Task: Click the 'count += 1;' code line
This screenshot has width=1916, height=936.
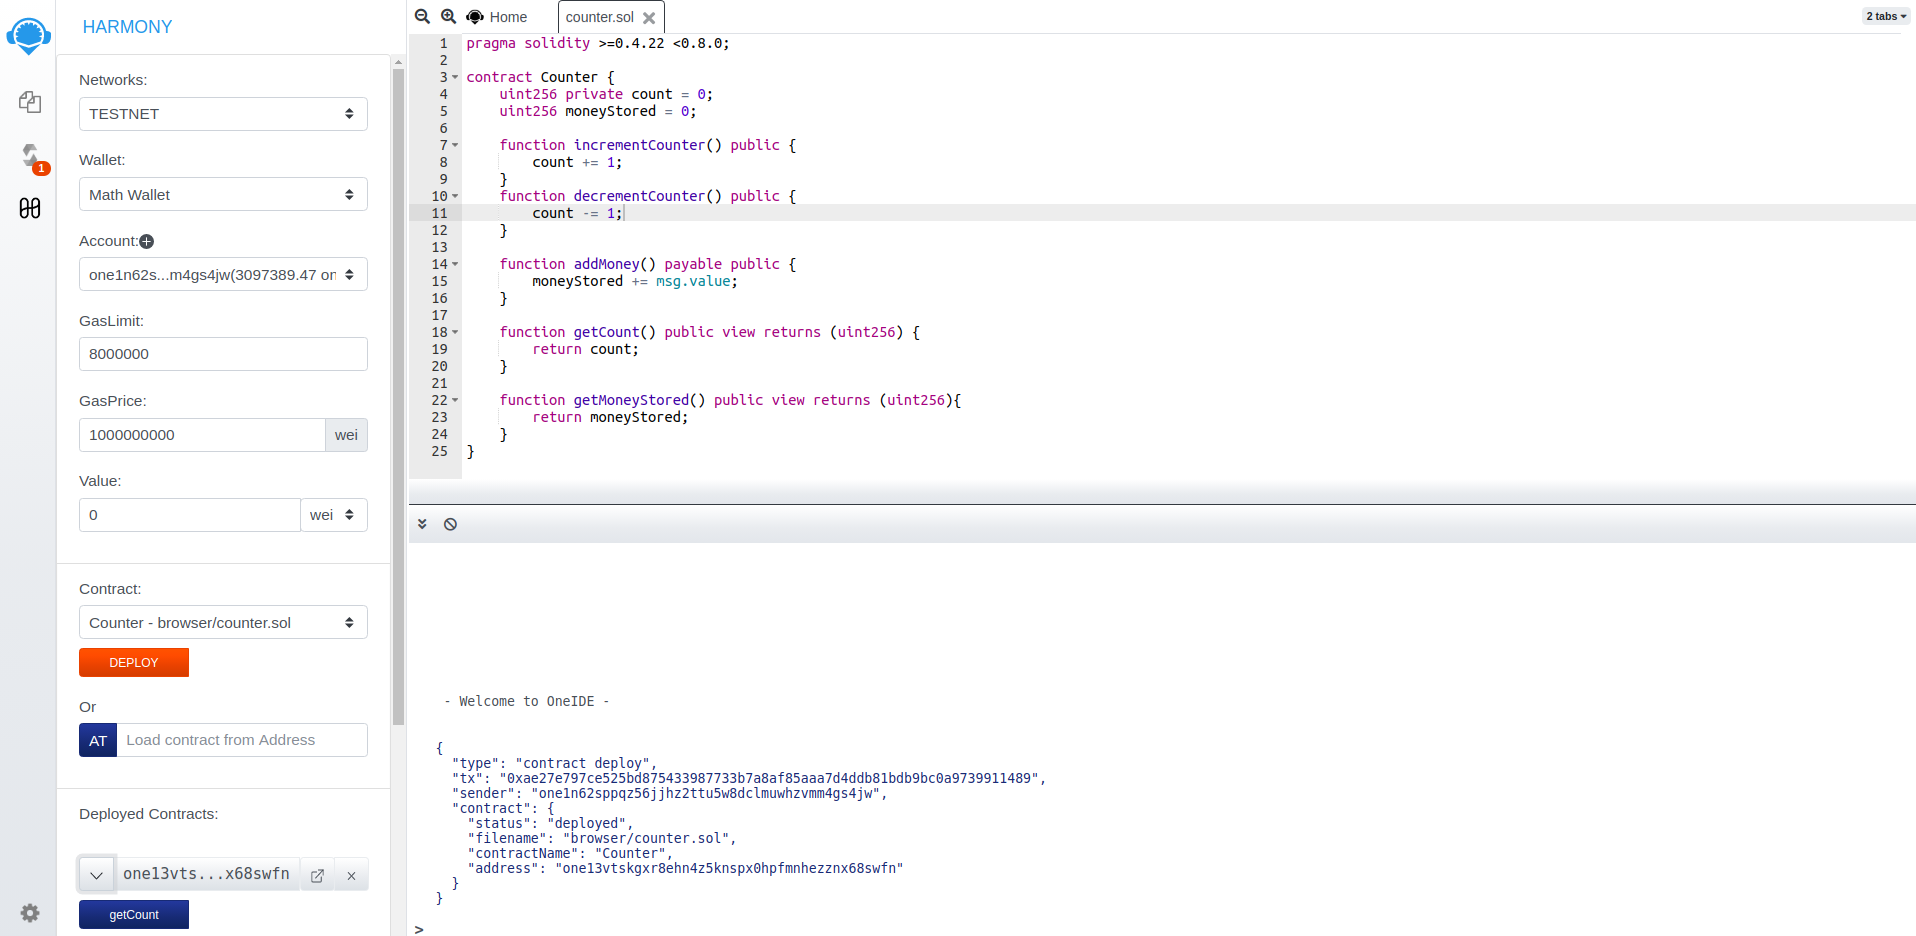Action: 577,162
